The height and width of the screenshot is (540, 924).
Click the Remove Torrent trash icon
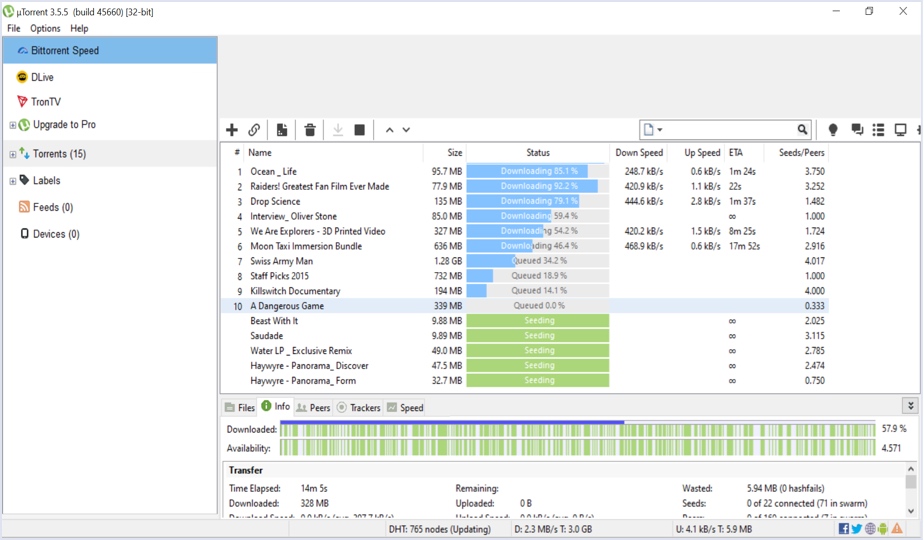[x=310, y=130]
